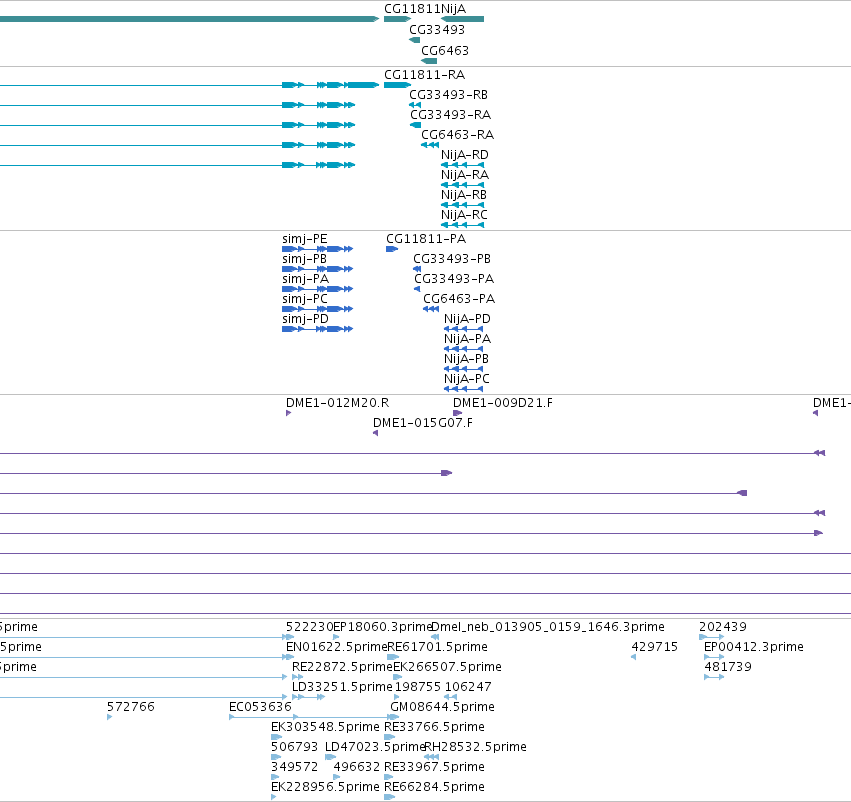Click the CG33493 gene label
This screenshot has width=851, height=802.
tap(437, 29)
